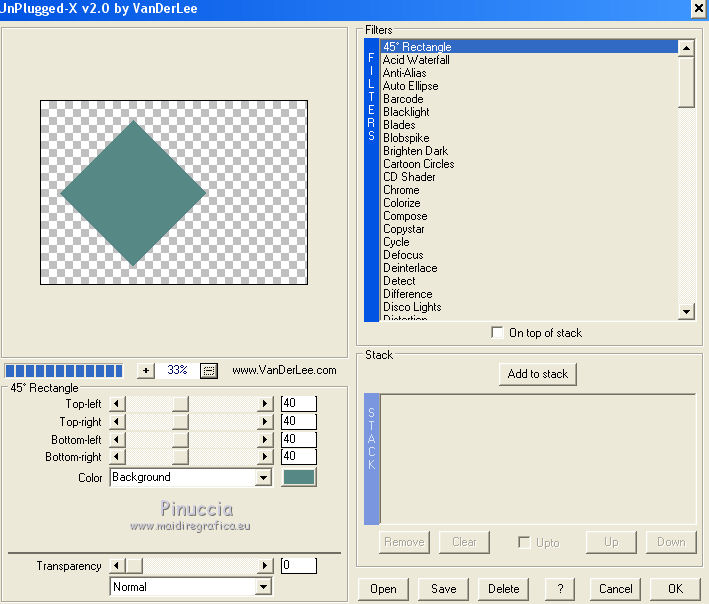Click left arrow of Bottom-right slider
Screen dimensions: 709x604
(117, 457)
